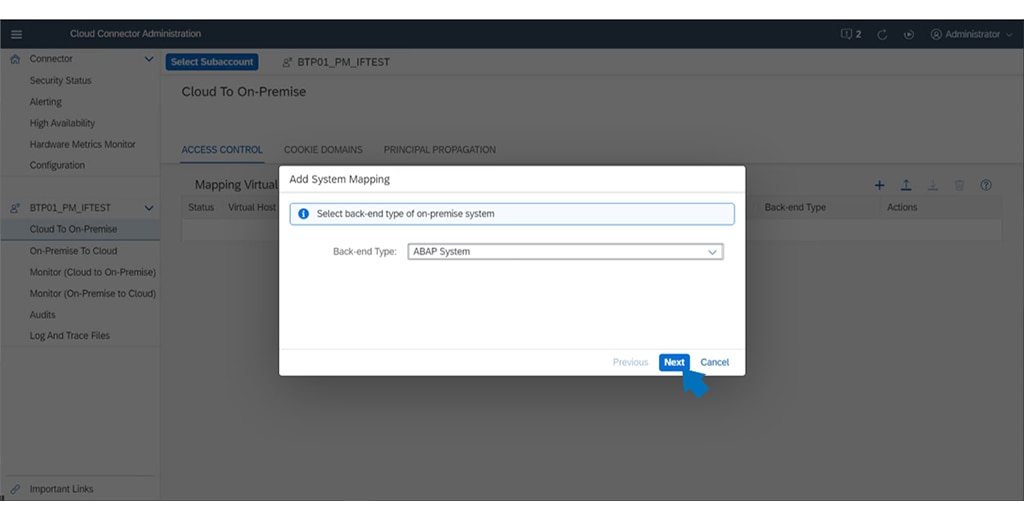Open the notifications icon showing 2

[x=851, y=34]
